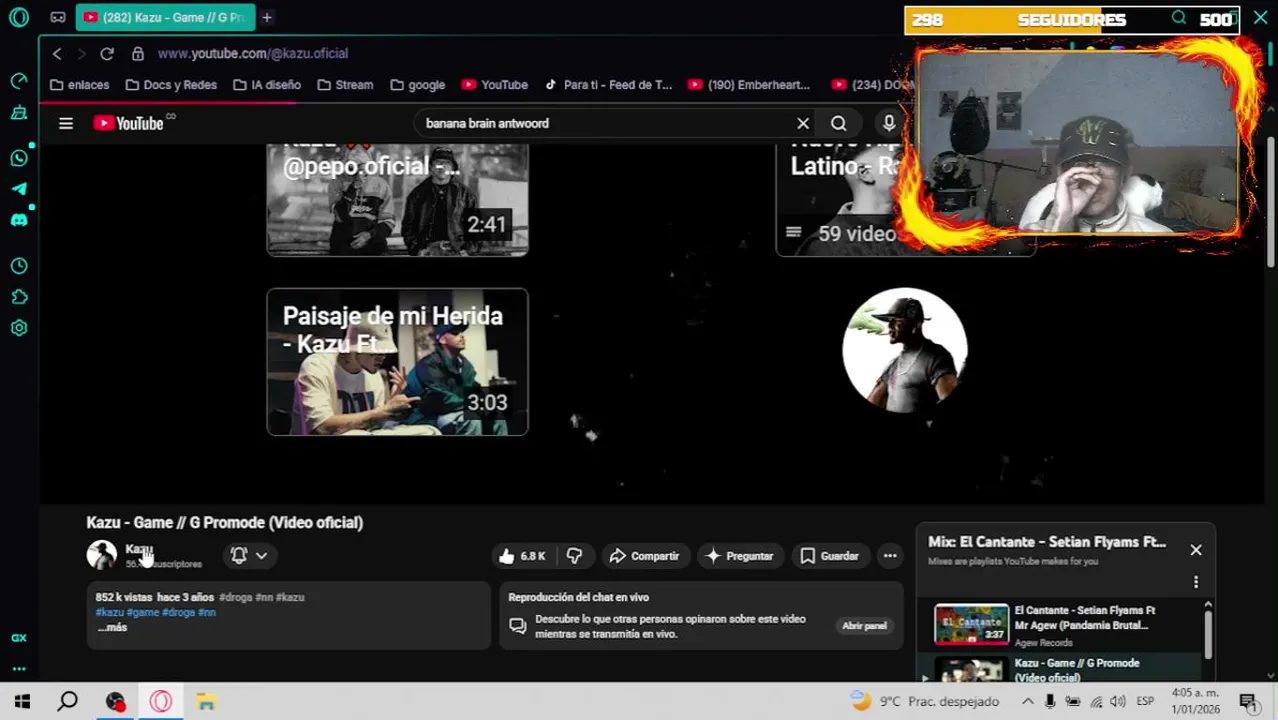
Task: Open the IA diseño bookmarks folder
Action: pos(265,85)
